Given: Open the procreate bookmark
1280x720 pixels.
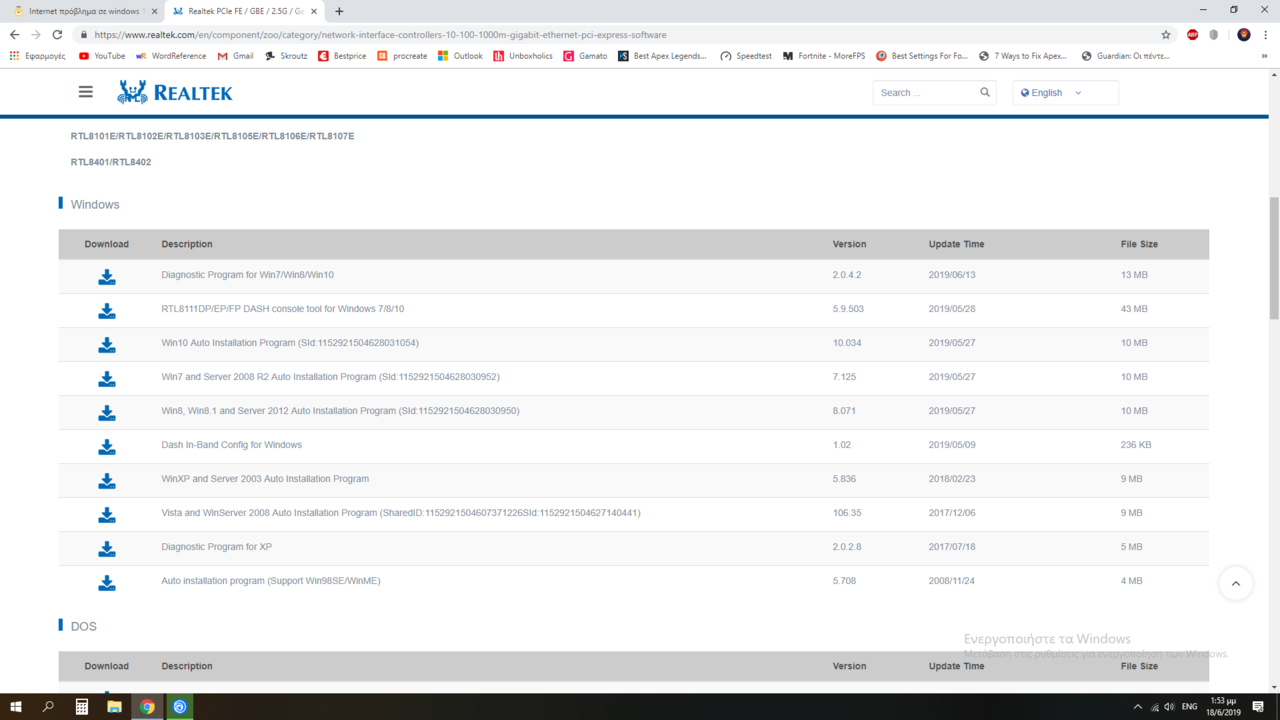Looking at the screenshot, I should pos(402,56).
